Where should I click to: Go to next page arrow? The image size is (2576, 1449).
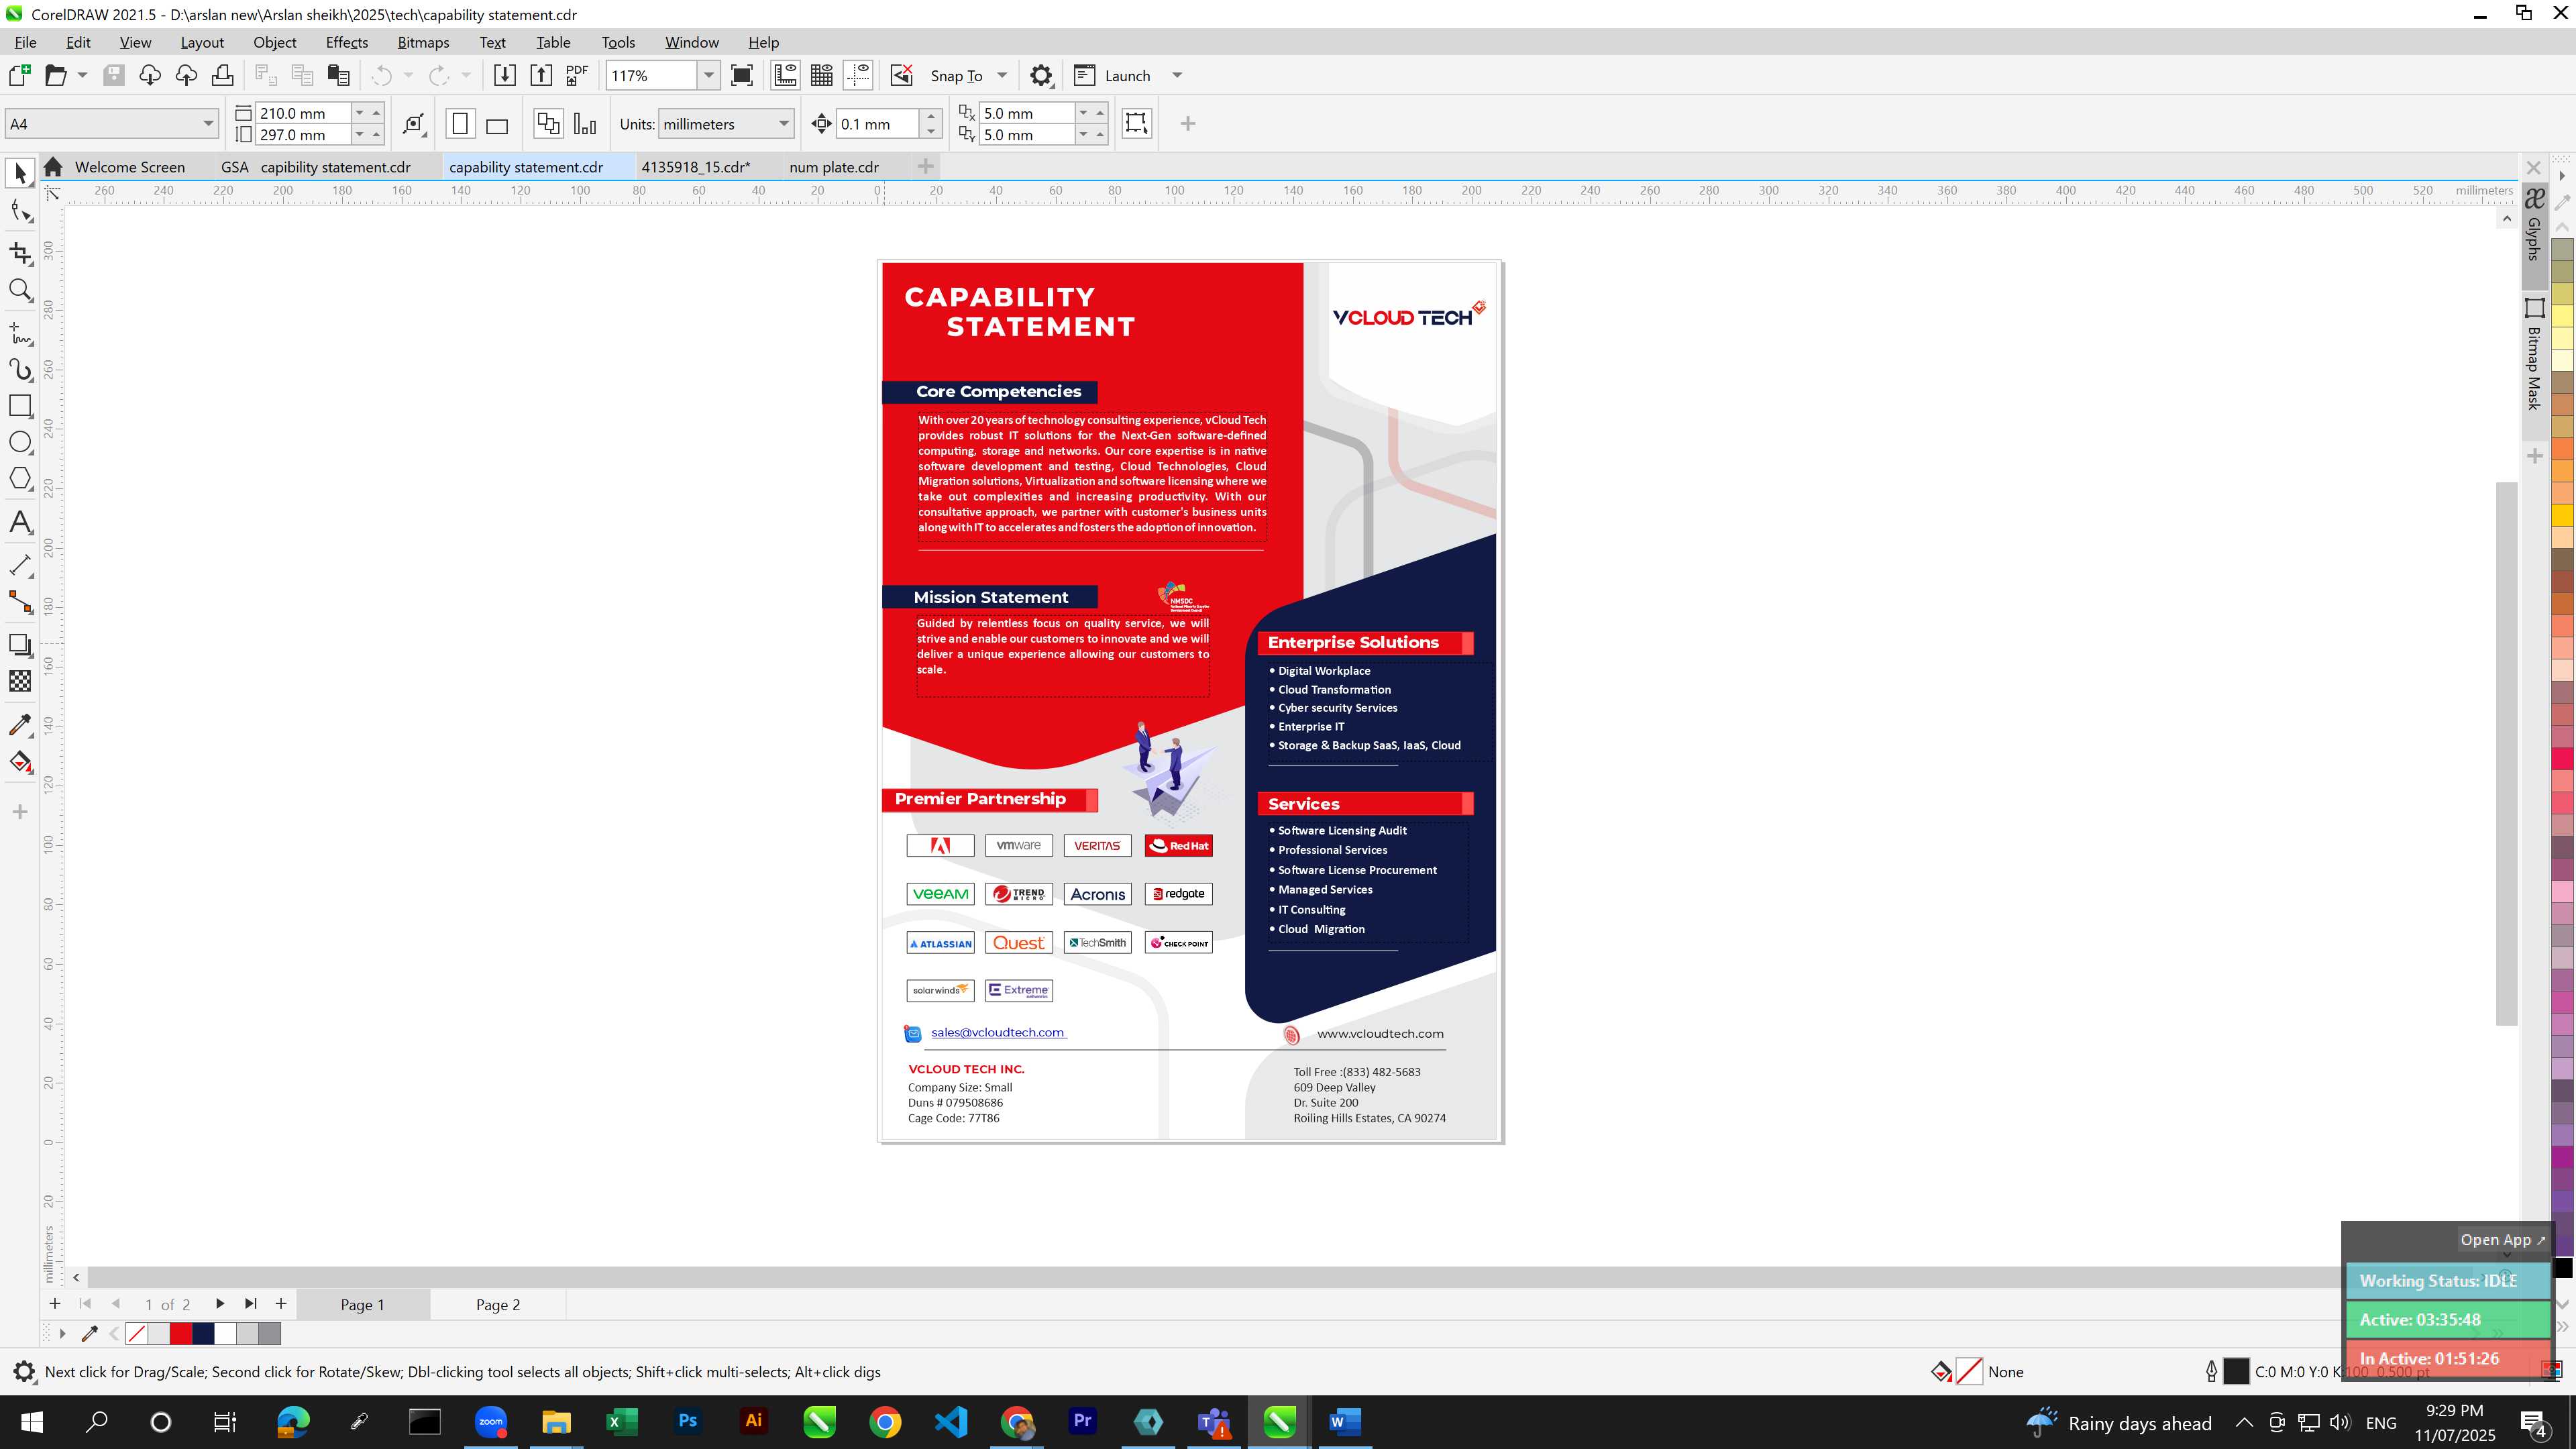(219, 1303)
